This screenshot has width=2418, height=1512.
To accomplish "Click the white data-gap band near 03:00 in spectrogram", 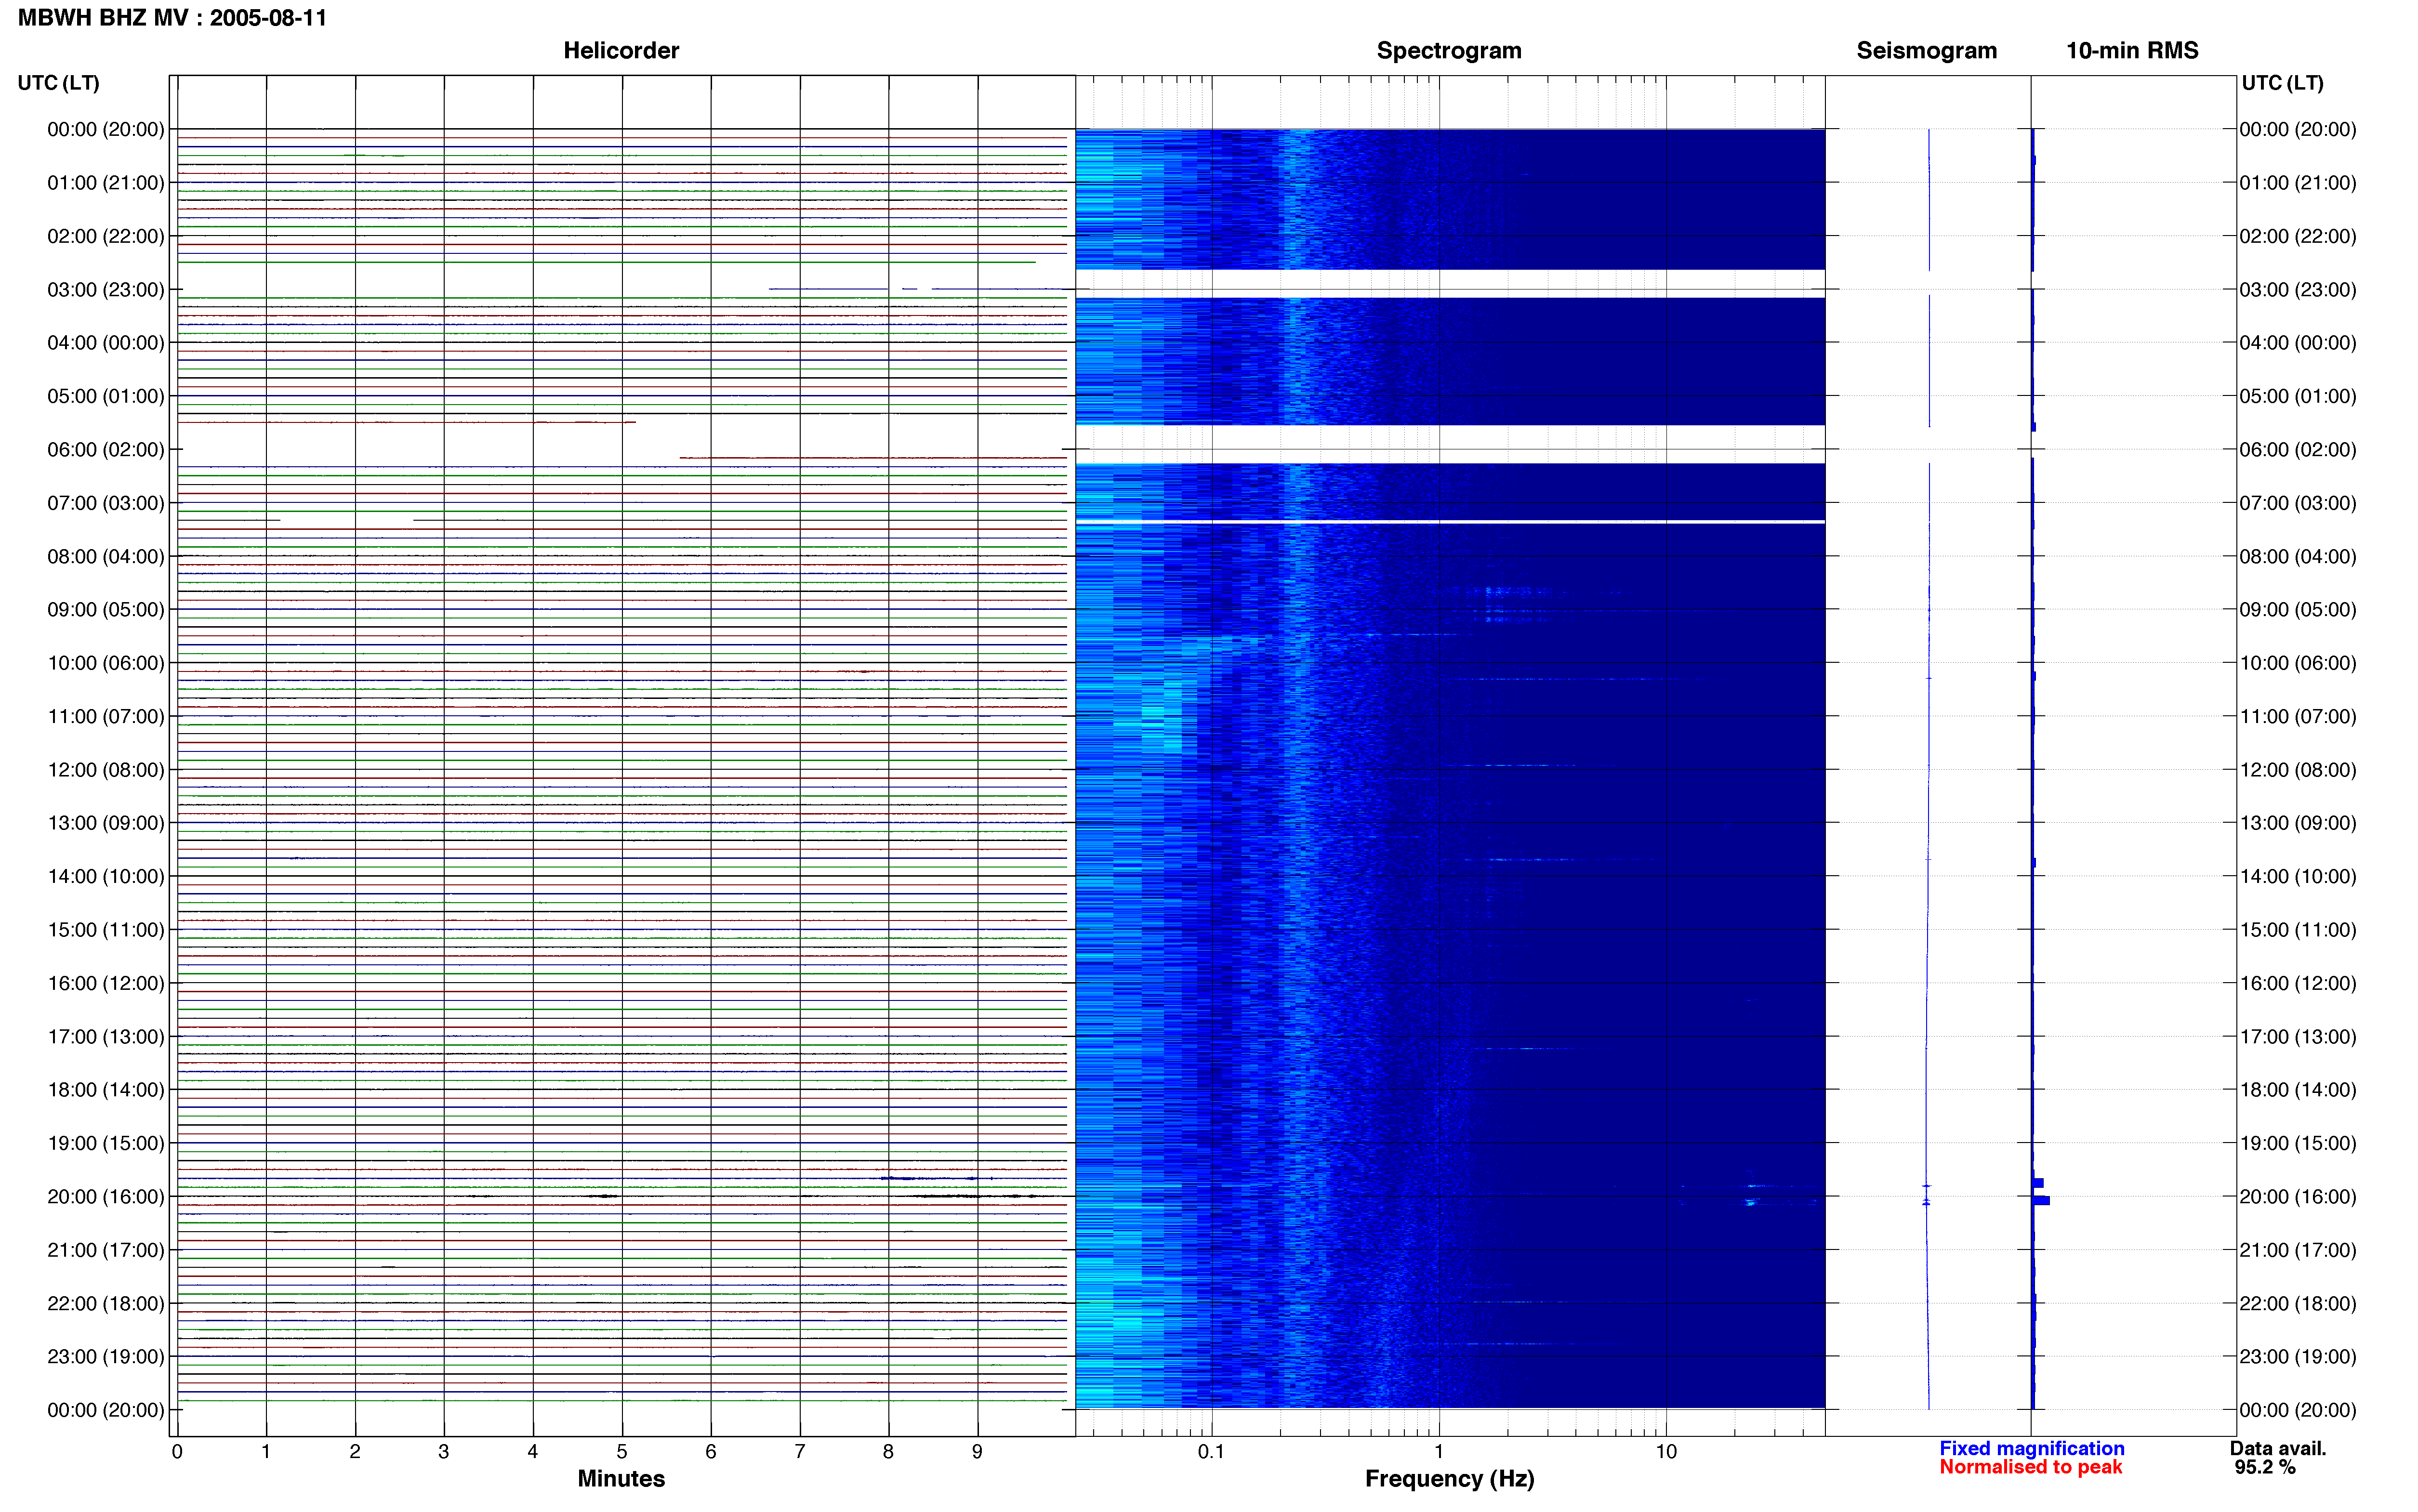I will click(1450, 283).
